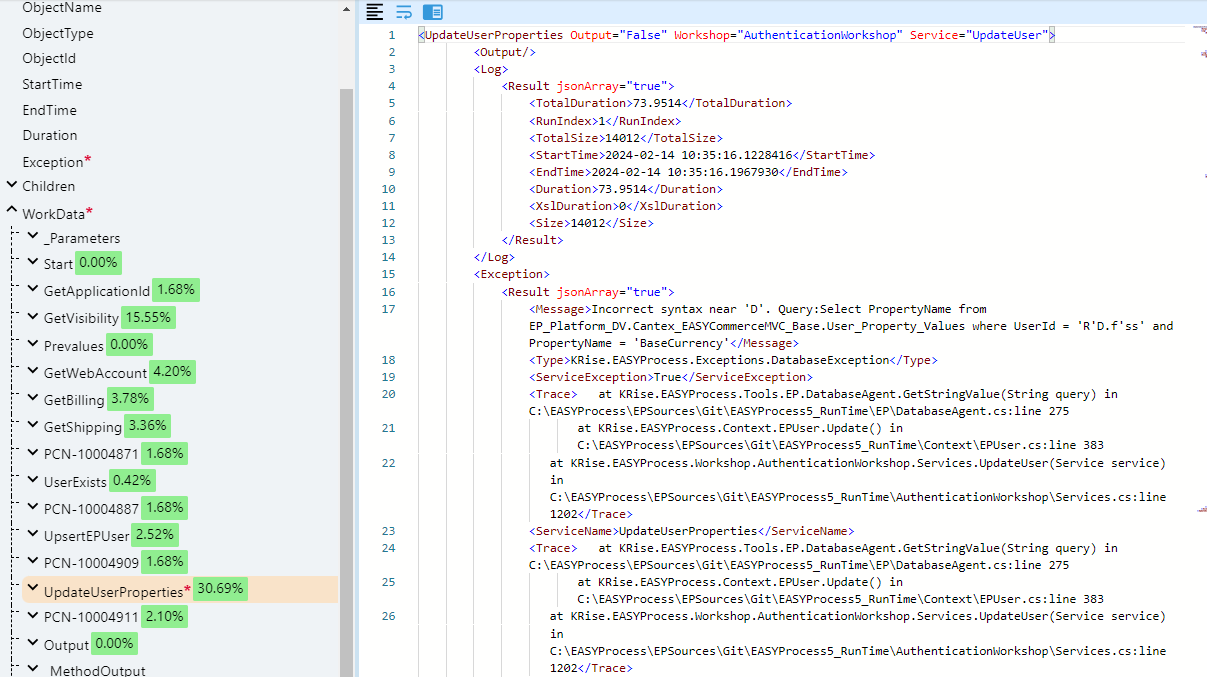Expand the Children node chevron

click(x=12, y=185)
